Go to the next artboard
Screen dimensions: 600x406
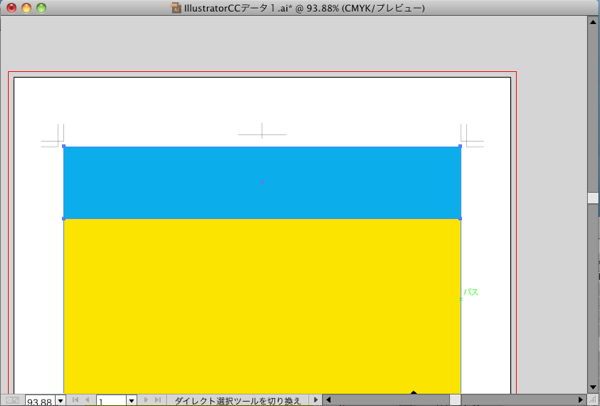[144, 400]
